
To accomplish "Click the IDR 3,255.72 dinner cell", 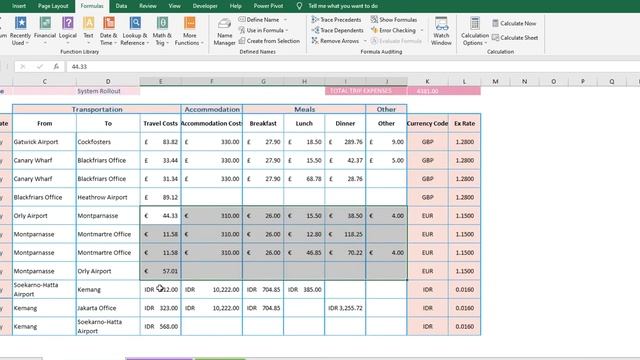I will 345,308.
